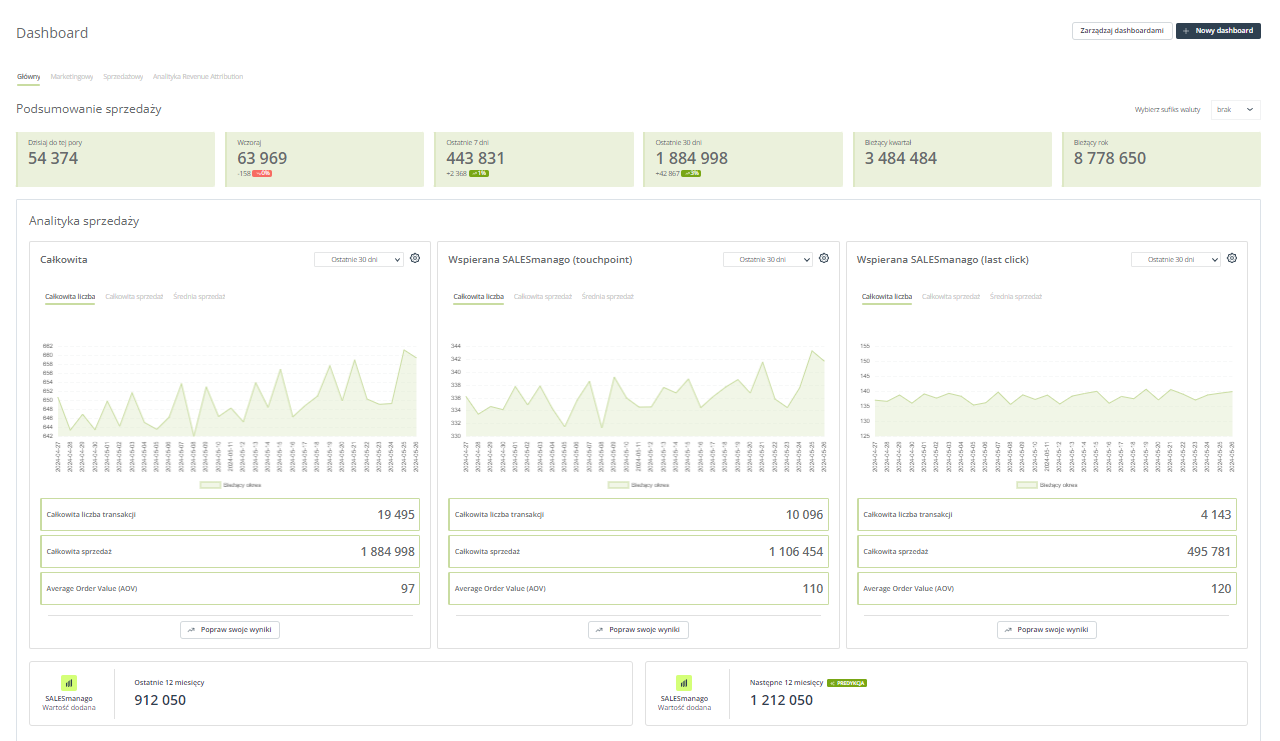Image resolution: width=1280 pixels, height=741 pixels.
Task: Click Nowy dashboard button
Action: [x=1218, y=31]
